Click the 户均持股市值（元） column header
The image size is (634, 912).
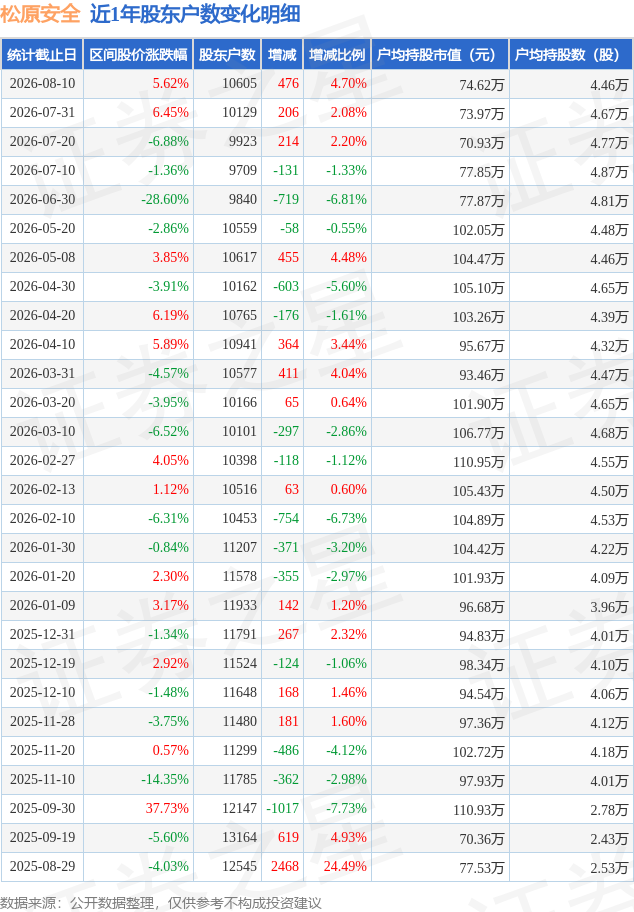click(x=440, y=55)
